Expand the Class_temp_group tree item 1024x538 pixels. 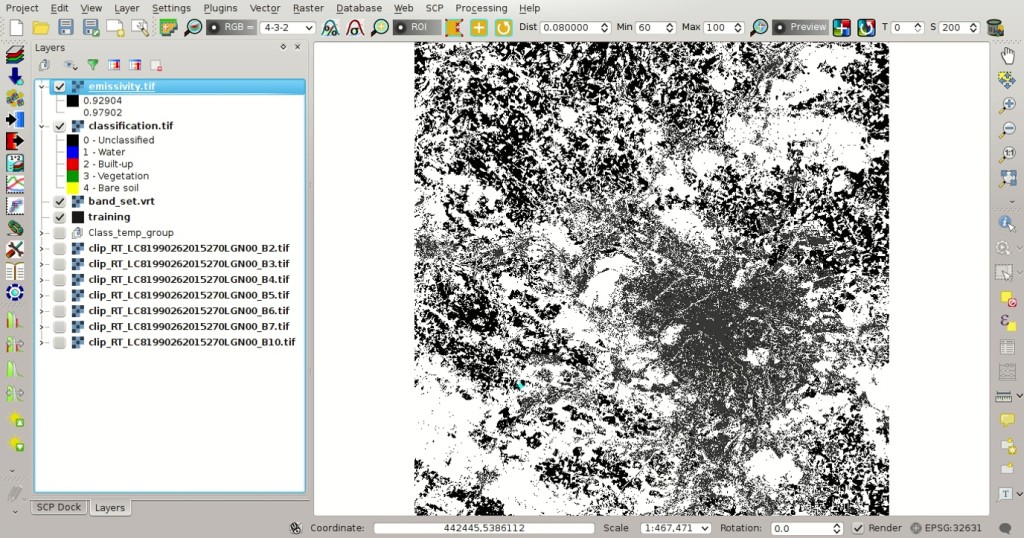(41, 232)
